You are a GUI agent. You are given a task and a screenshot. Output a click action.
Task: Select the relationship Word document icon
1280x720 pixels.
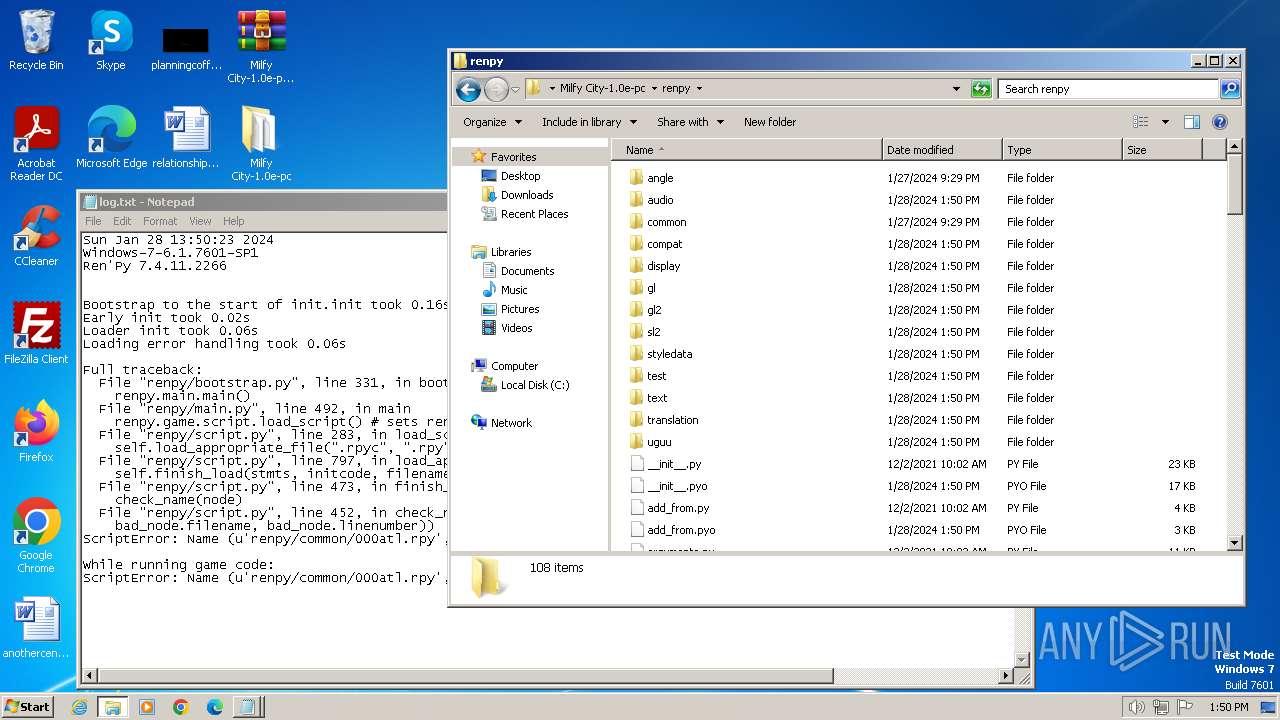[x=186, y=138]
